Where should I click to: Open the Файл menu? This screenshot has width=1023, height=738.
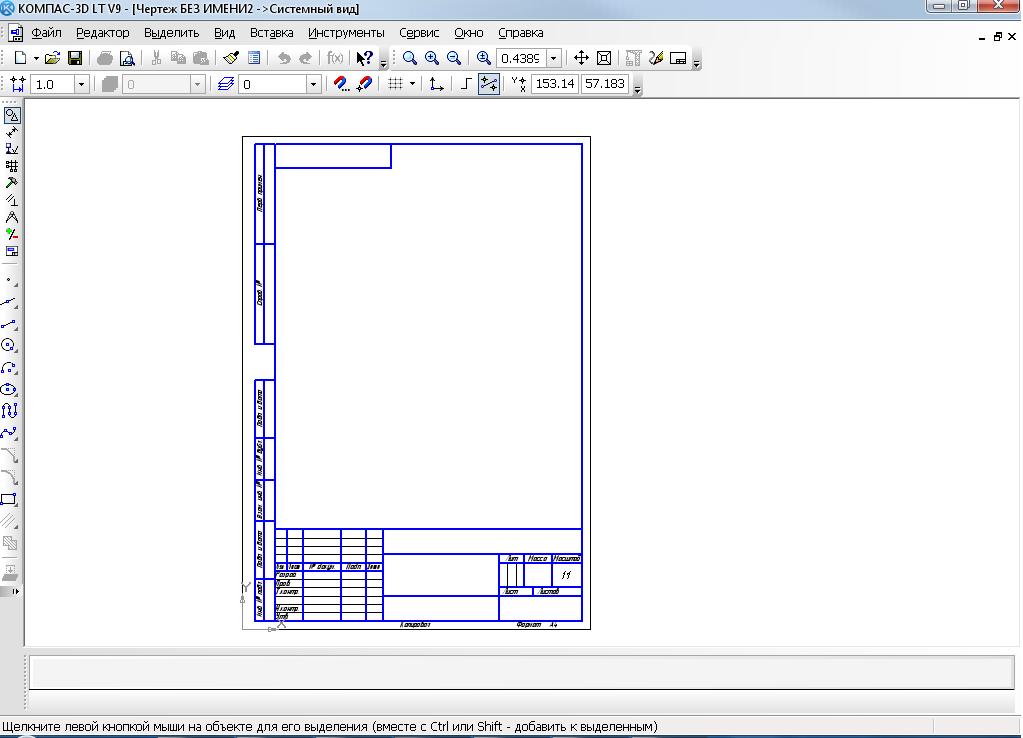click(46, 32)
